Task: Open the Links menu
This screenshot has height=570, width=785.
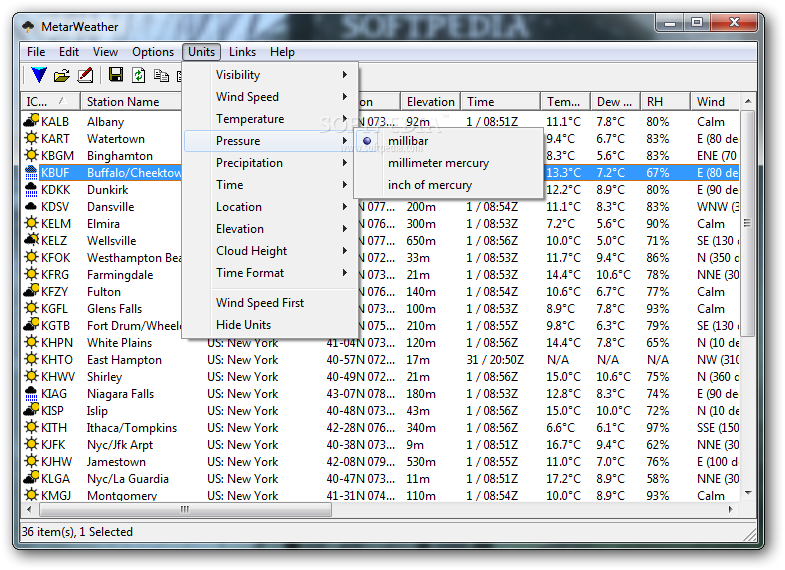Action: point(242,52)
